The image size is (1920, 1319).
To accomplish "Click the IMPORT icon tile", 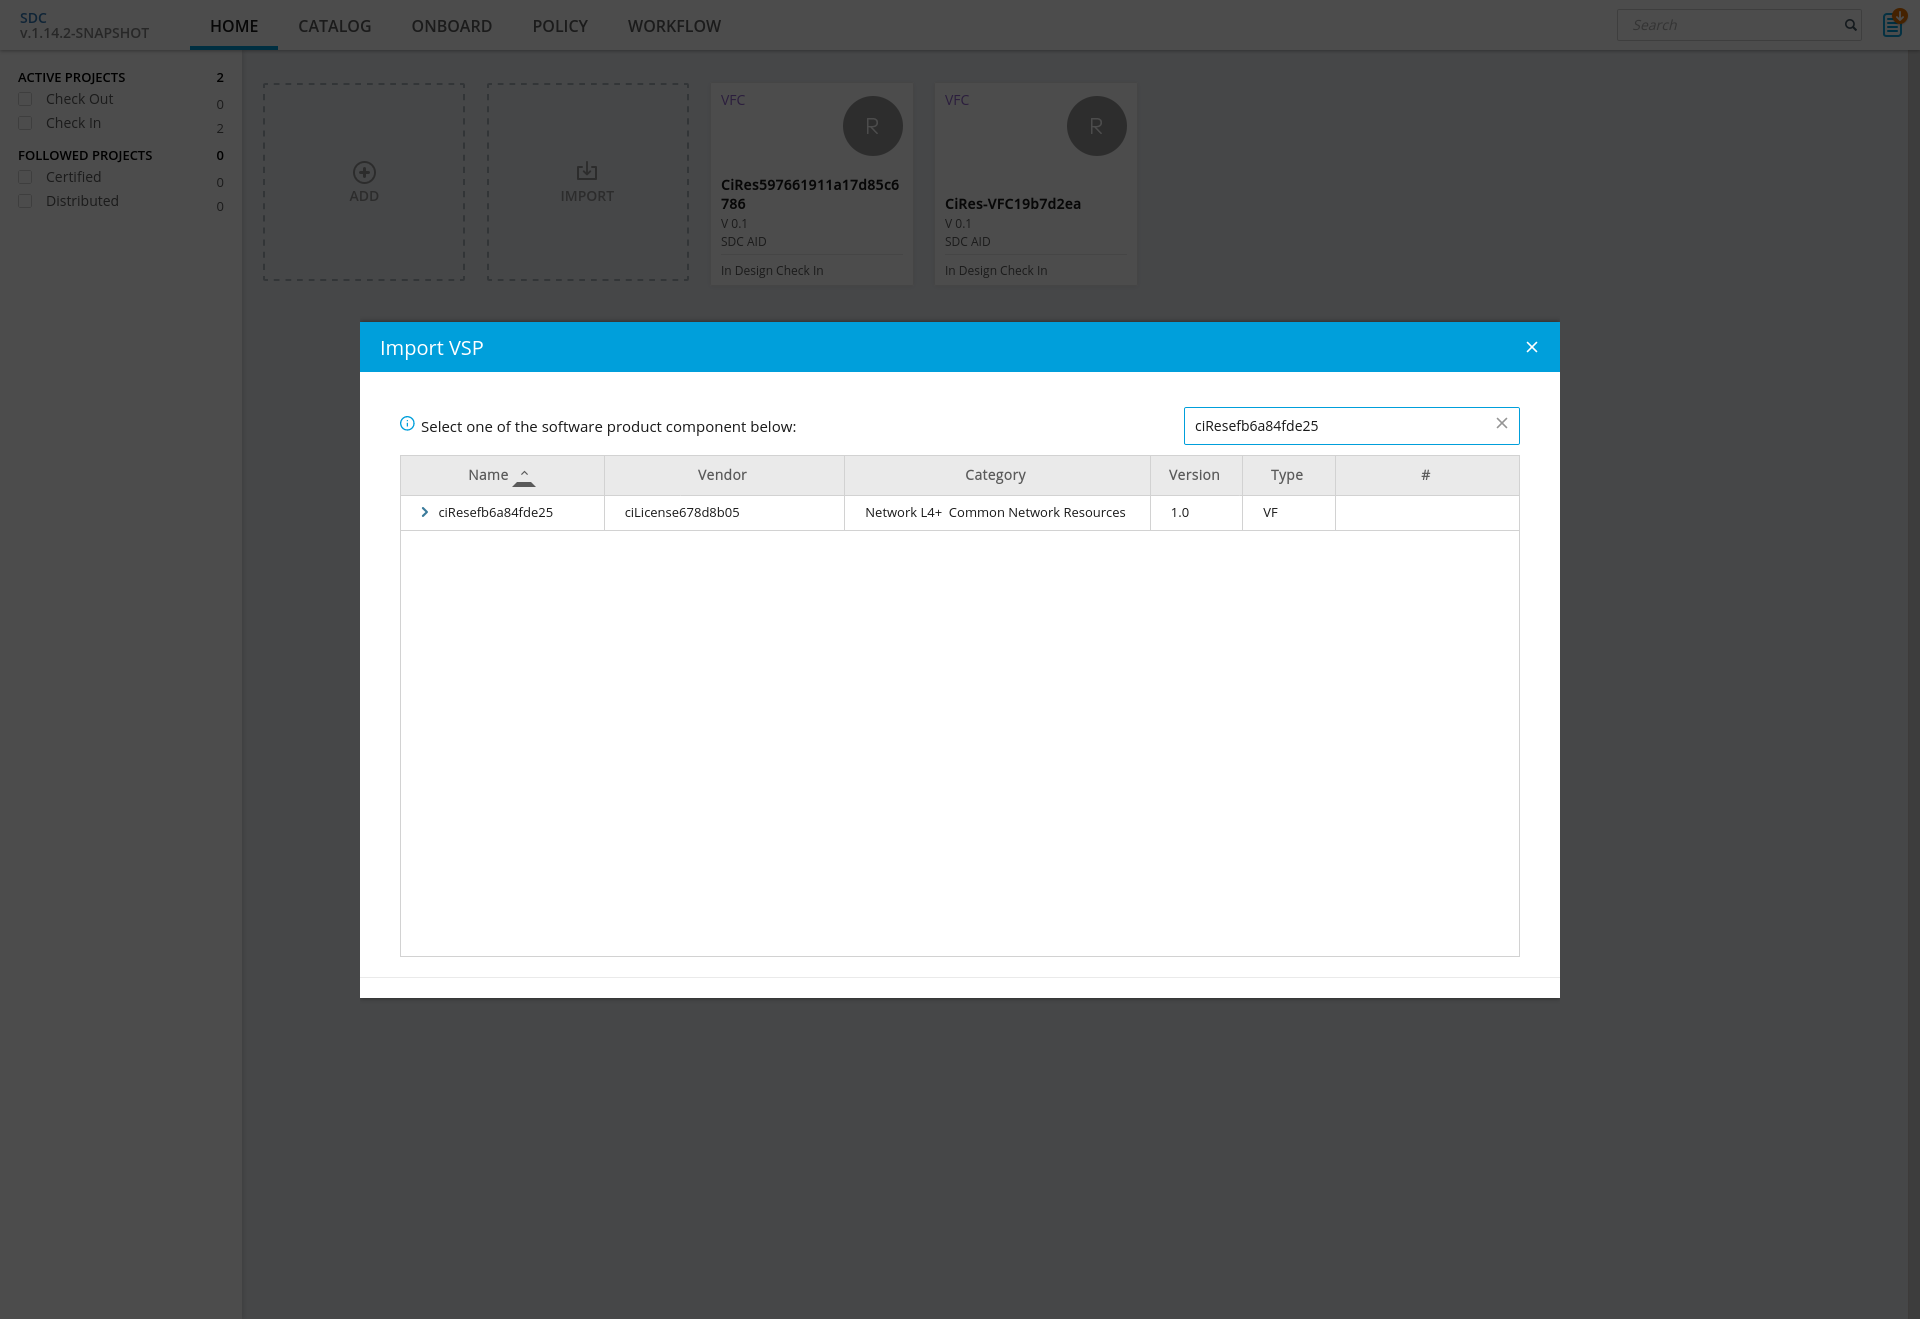I will click(x=587, y=173).
